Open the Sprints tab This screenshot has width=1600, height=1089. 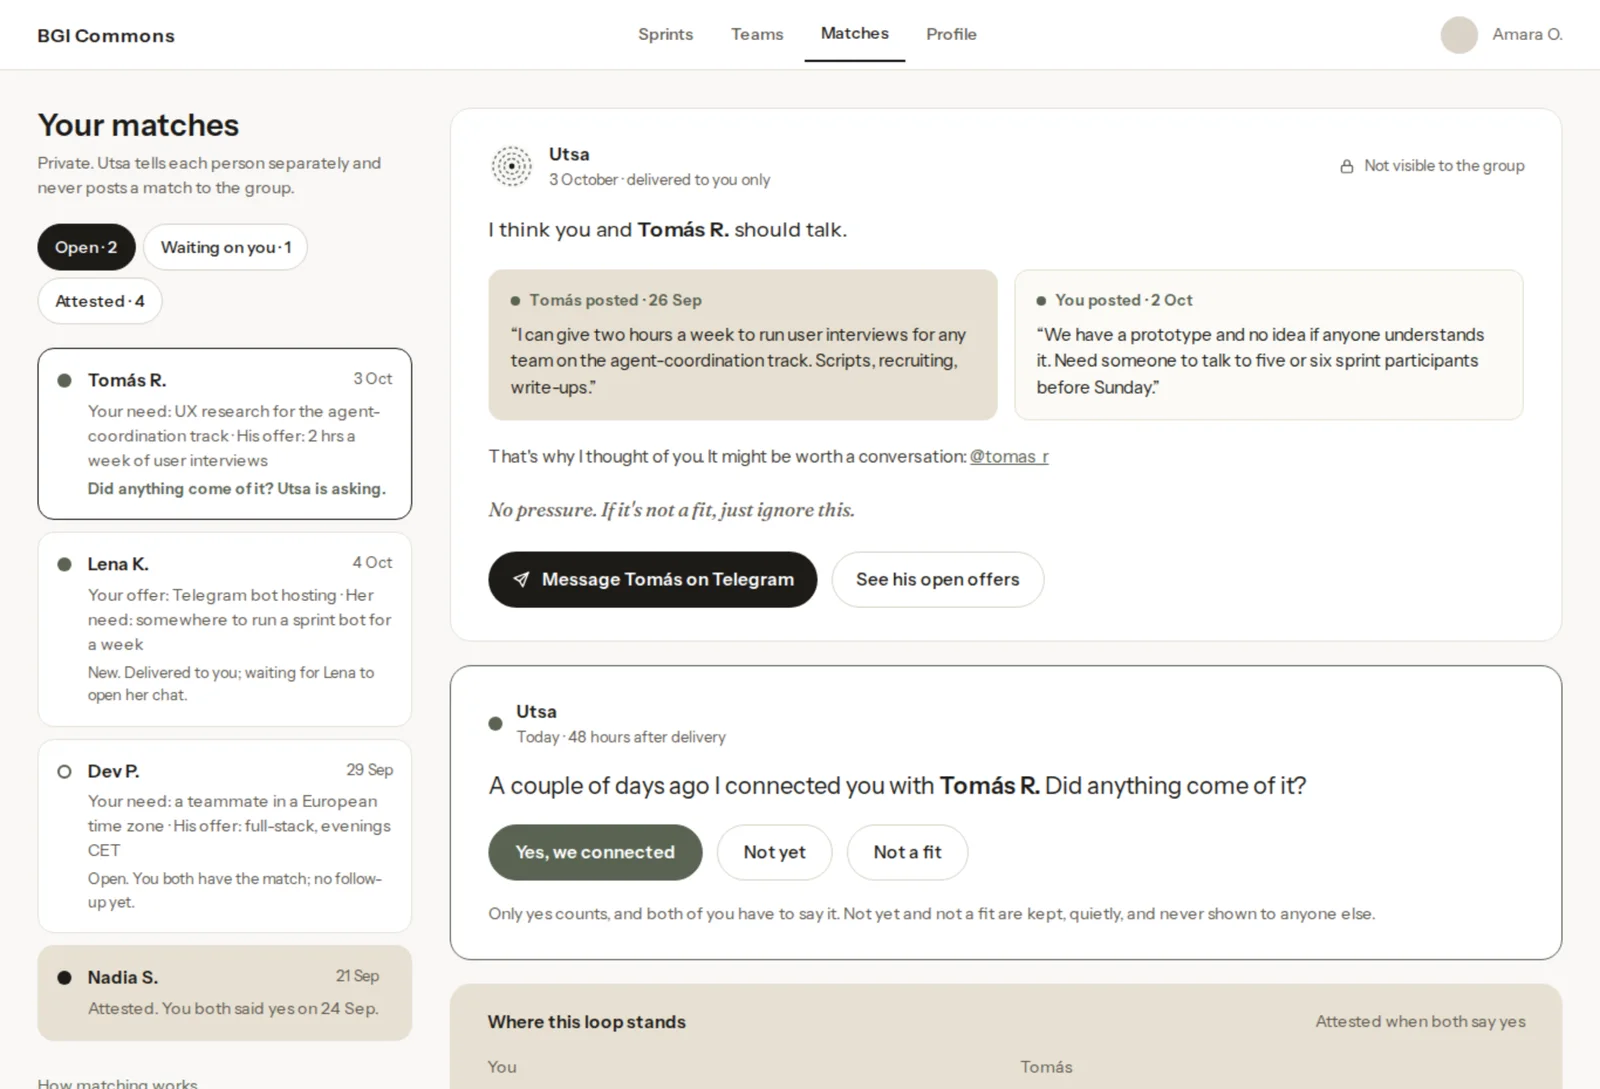666,34
